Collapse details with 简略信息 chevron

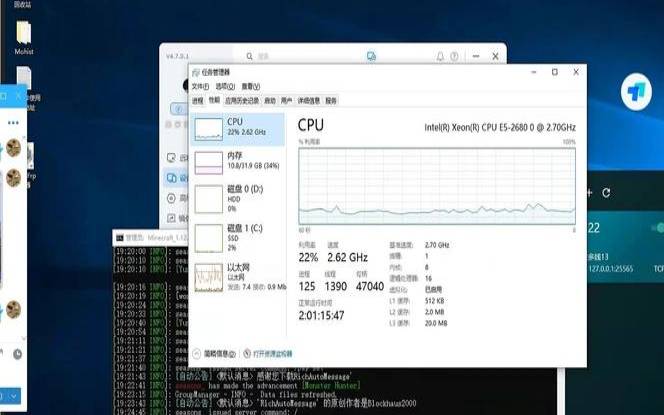(x=196, y=353)
